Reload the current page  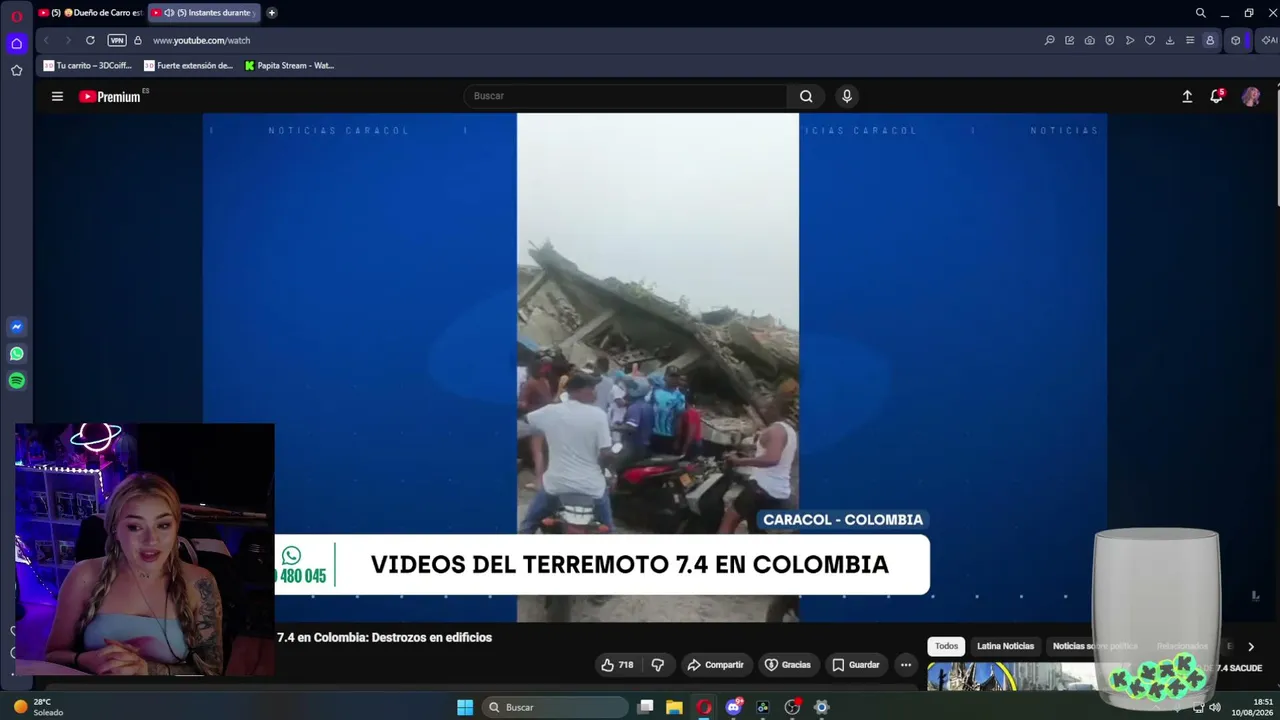click(x=90, y=40)
